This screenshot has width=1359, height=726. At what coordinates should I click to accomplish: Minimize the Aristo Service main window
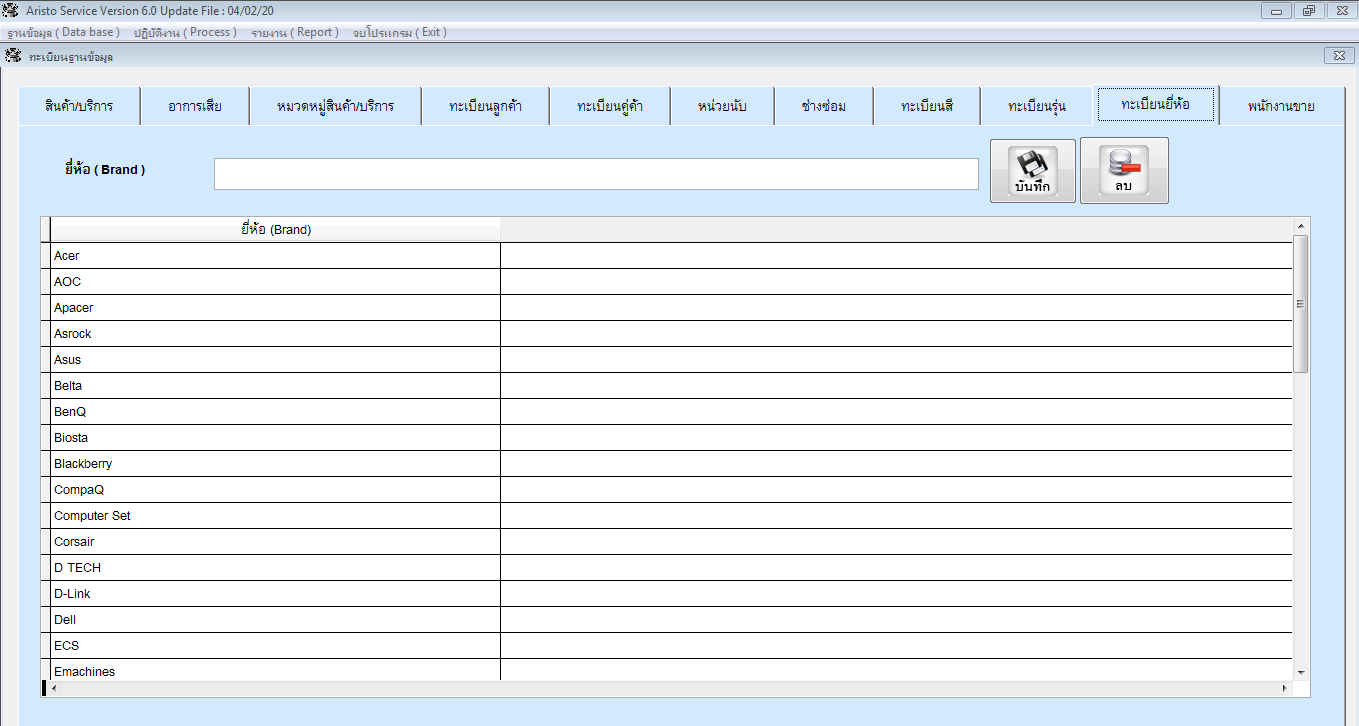pos(1277,11)
